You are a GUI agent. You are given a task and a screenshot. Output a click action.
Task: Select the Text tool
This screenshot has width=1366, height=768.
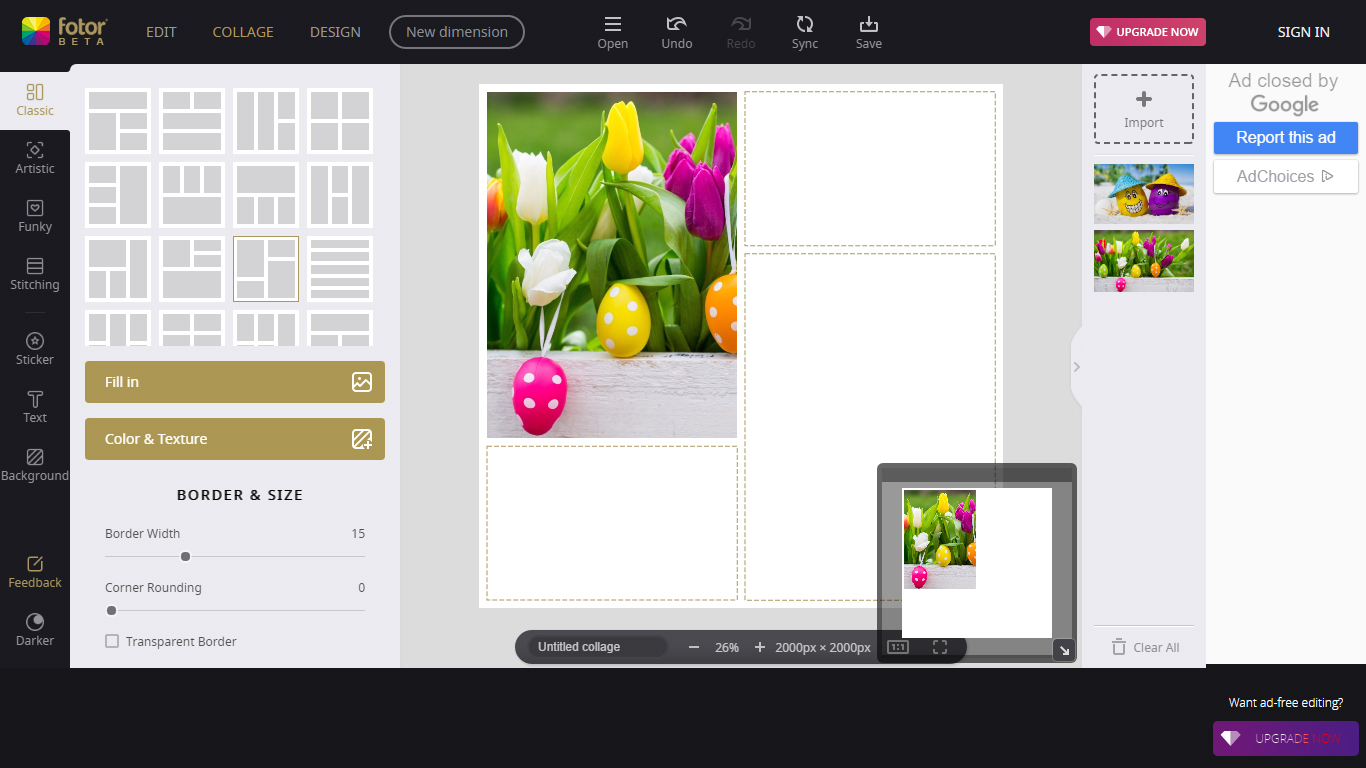(35, 407)
